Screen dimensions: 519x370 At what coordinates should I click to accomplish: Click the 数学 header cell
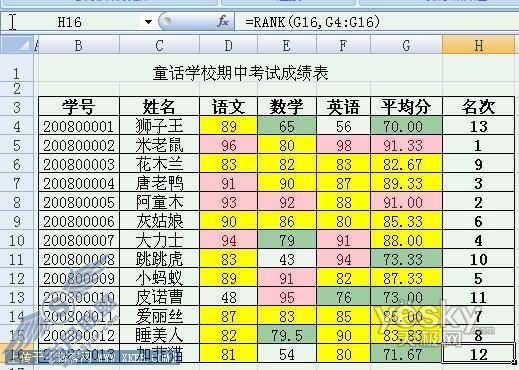click(x=287, y=107)
